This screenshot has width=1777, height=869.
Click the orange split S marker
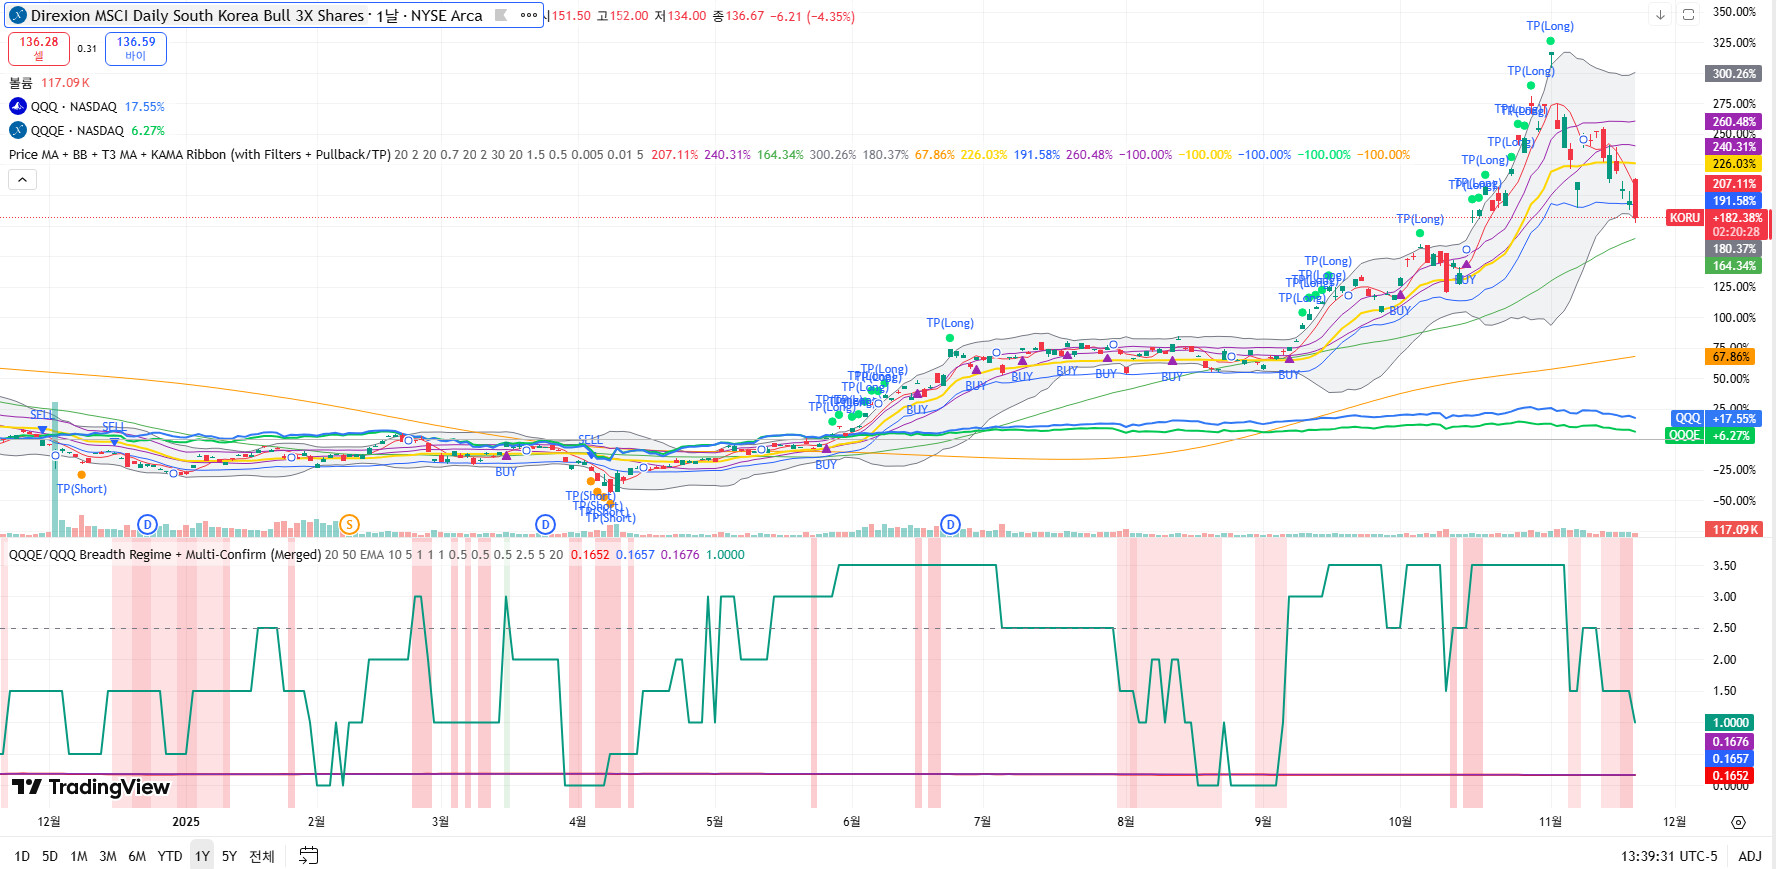tap(349, 524)
